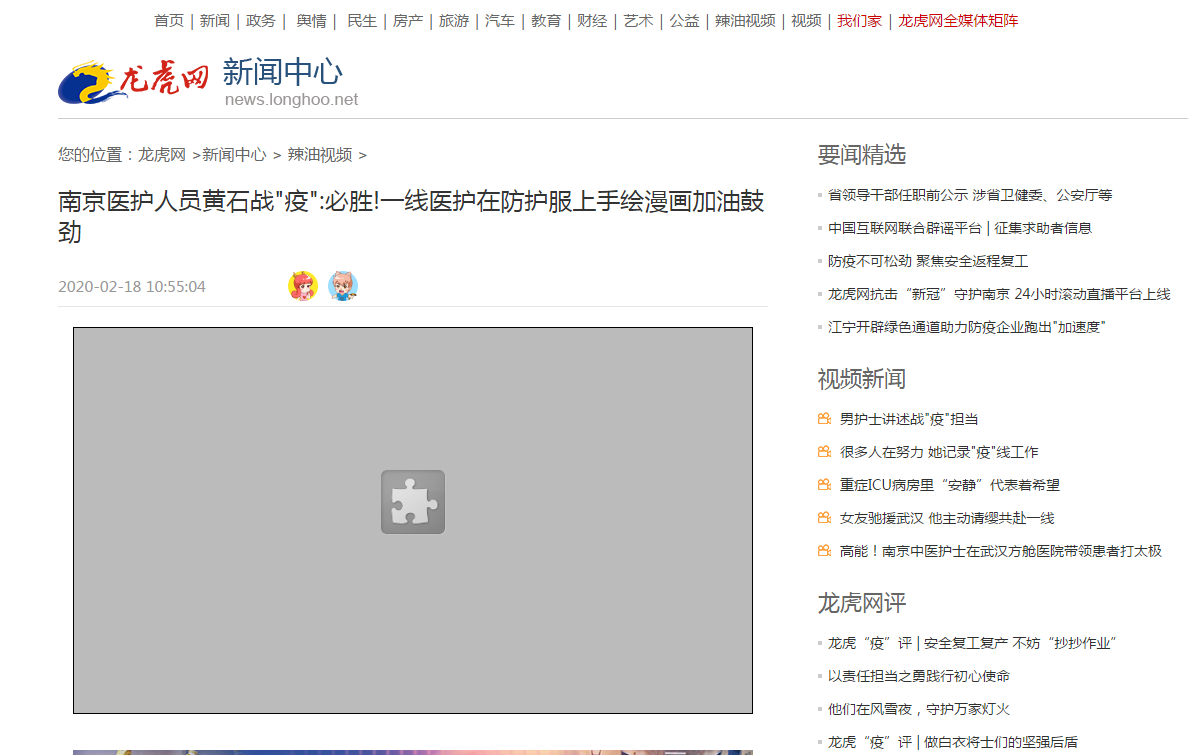Click breadcrumb link 龙虎网
1188x755 pixels.
(162, 155)
